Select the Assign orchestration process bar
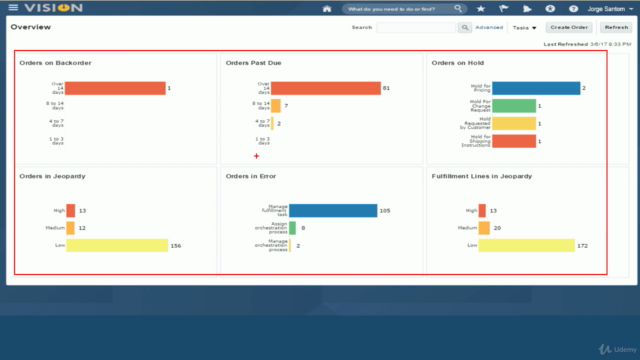Screen dimensions: 640x360 pos(293,228)
